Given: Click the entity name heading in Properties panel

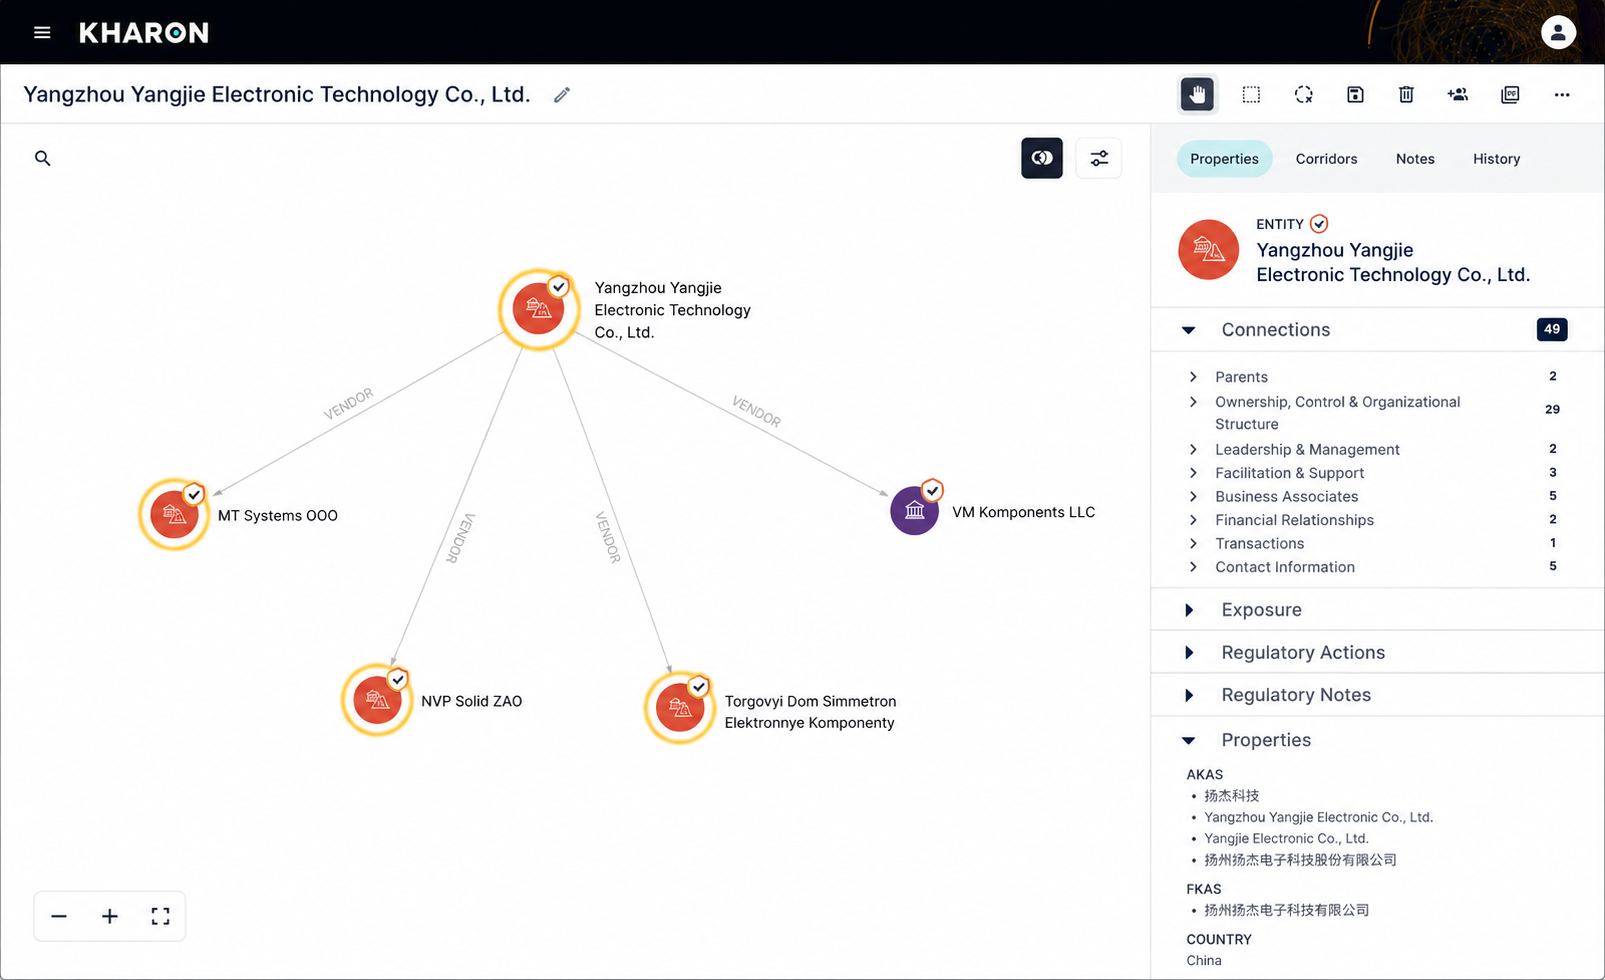Looking at the screenshot, I should [1393, 262].
